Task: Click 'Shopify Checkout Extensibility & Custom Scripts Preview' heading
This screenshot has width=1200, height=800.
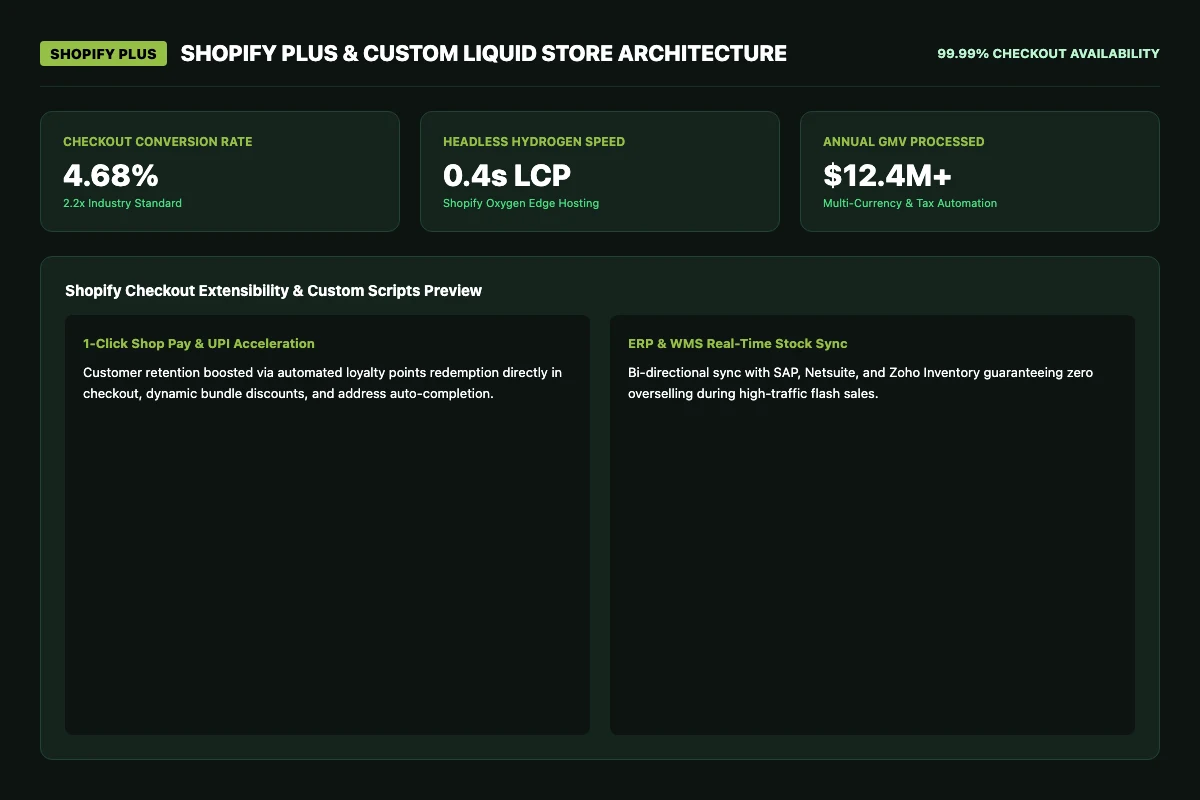Action: 273,291
